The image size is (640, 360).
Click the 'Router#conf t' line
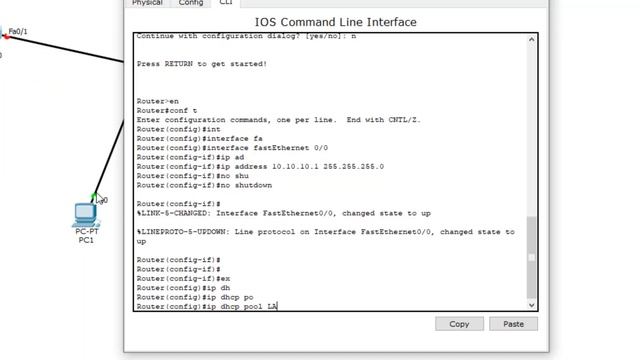coord(167,111)
